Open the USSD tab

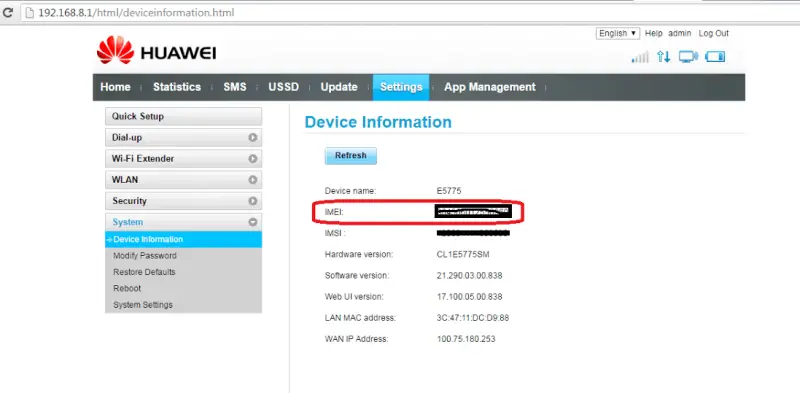pyautogui.click(x=284, y=87)
